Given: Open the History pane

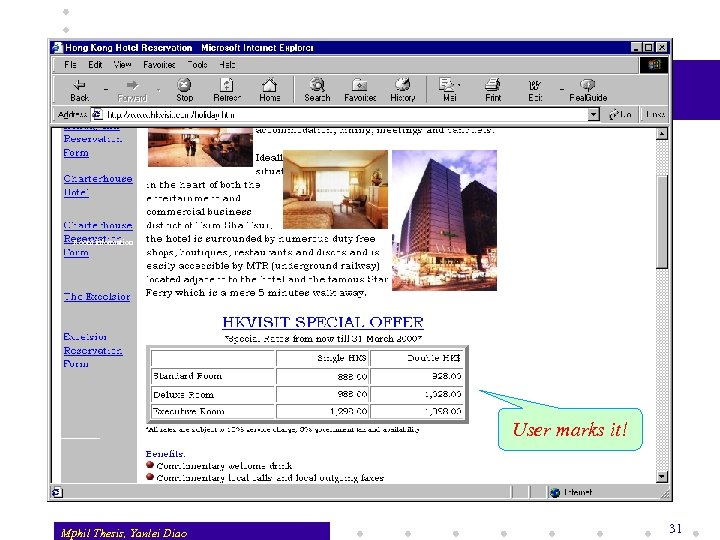Looking at the screenshot, I should pyautogui.click(x=402, y=90).
